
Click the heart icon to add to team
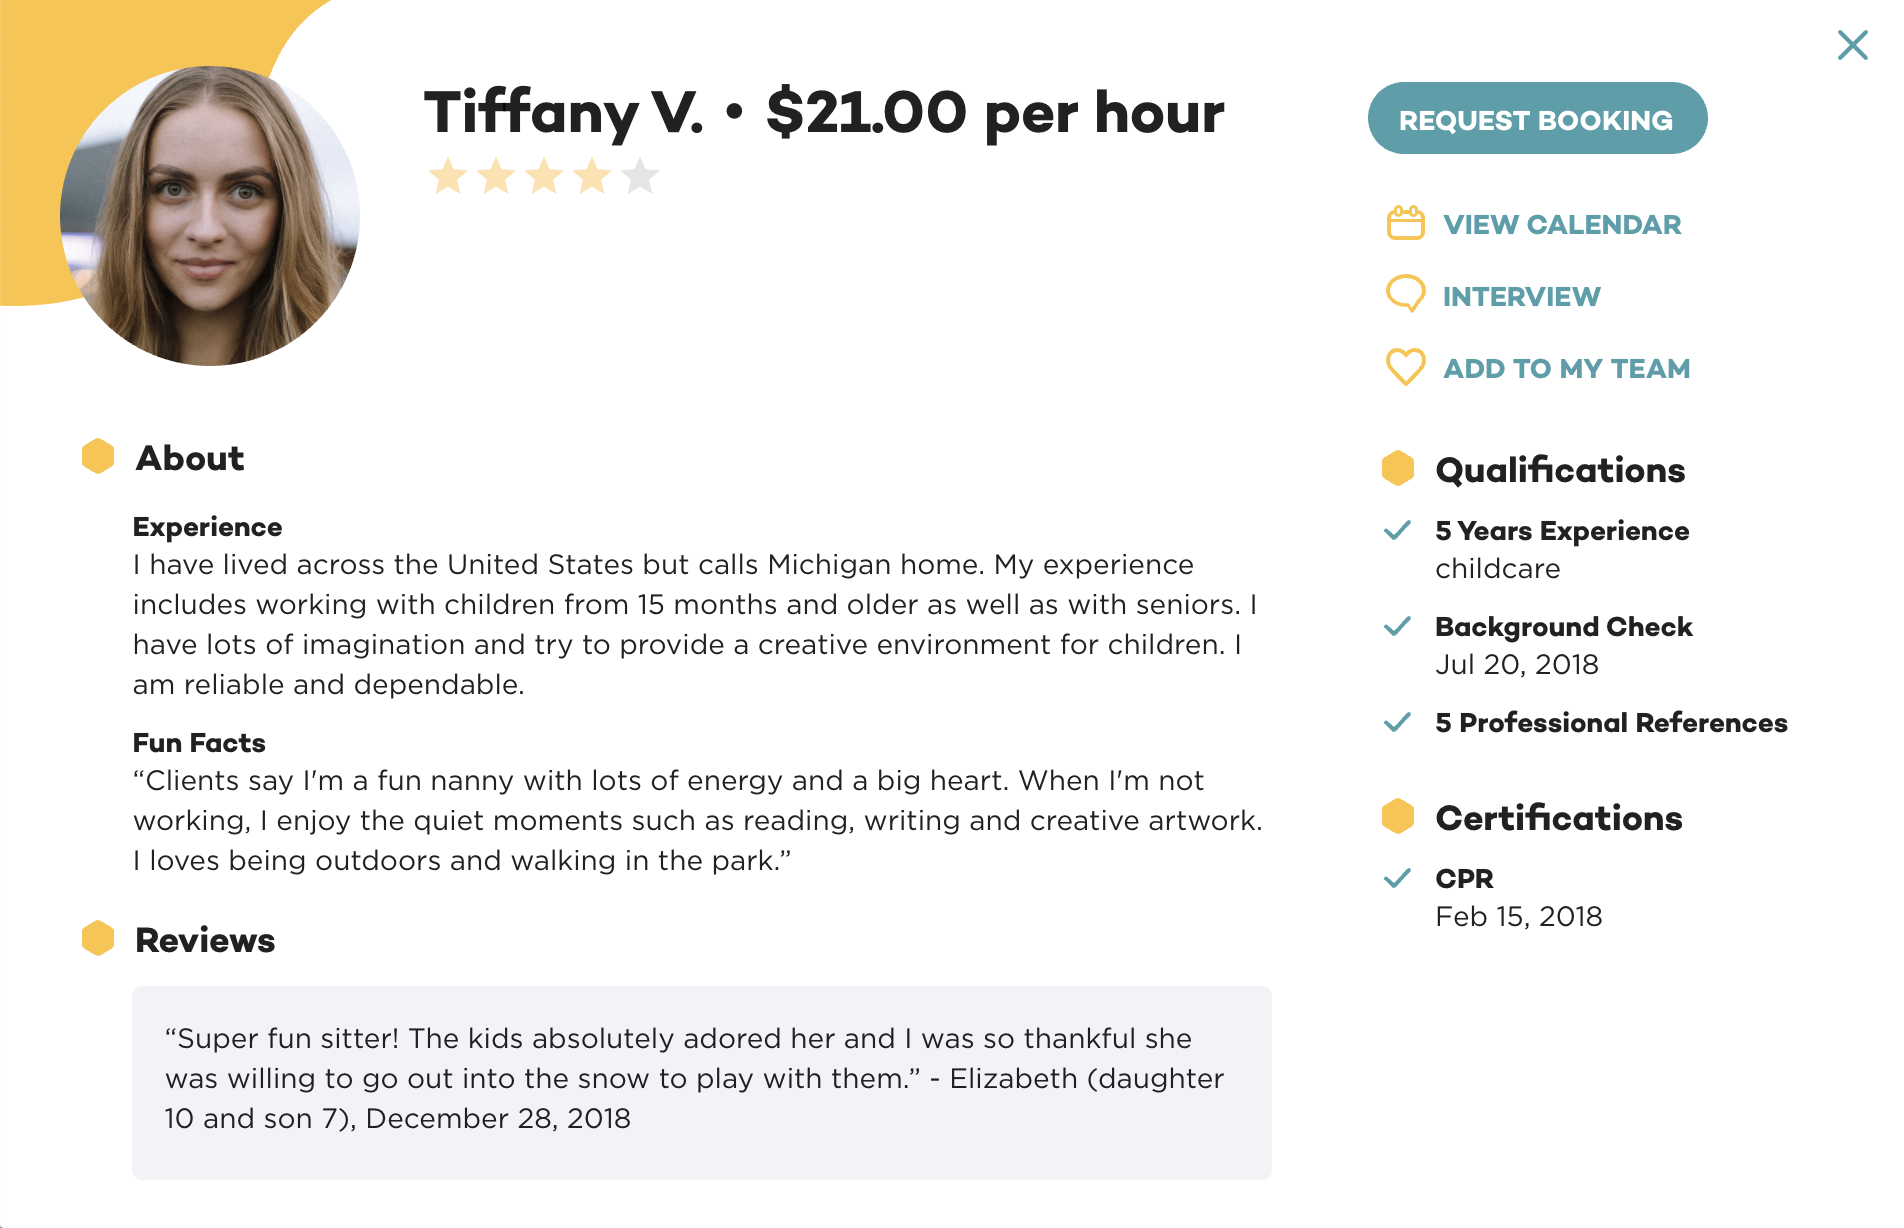pos(1405,367)
